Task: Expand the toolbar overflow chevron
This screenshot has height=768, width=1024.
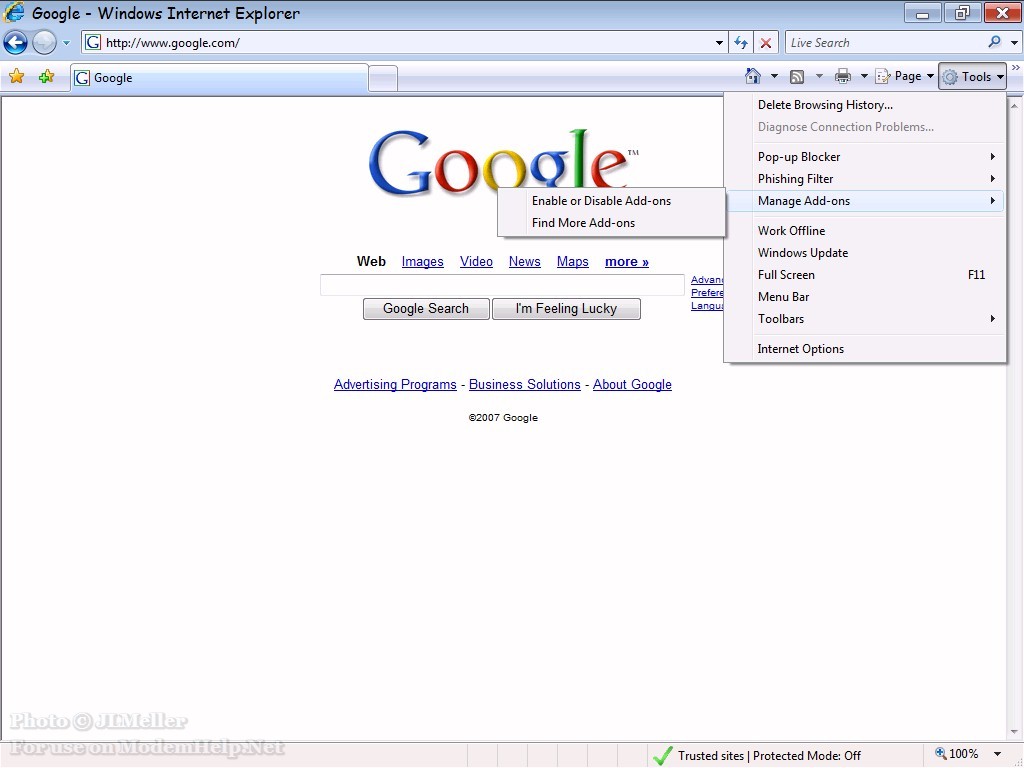Action: pyautogui.click(x=1016, y=68)
